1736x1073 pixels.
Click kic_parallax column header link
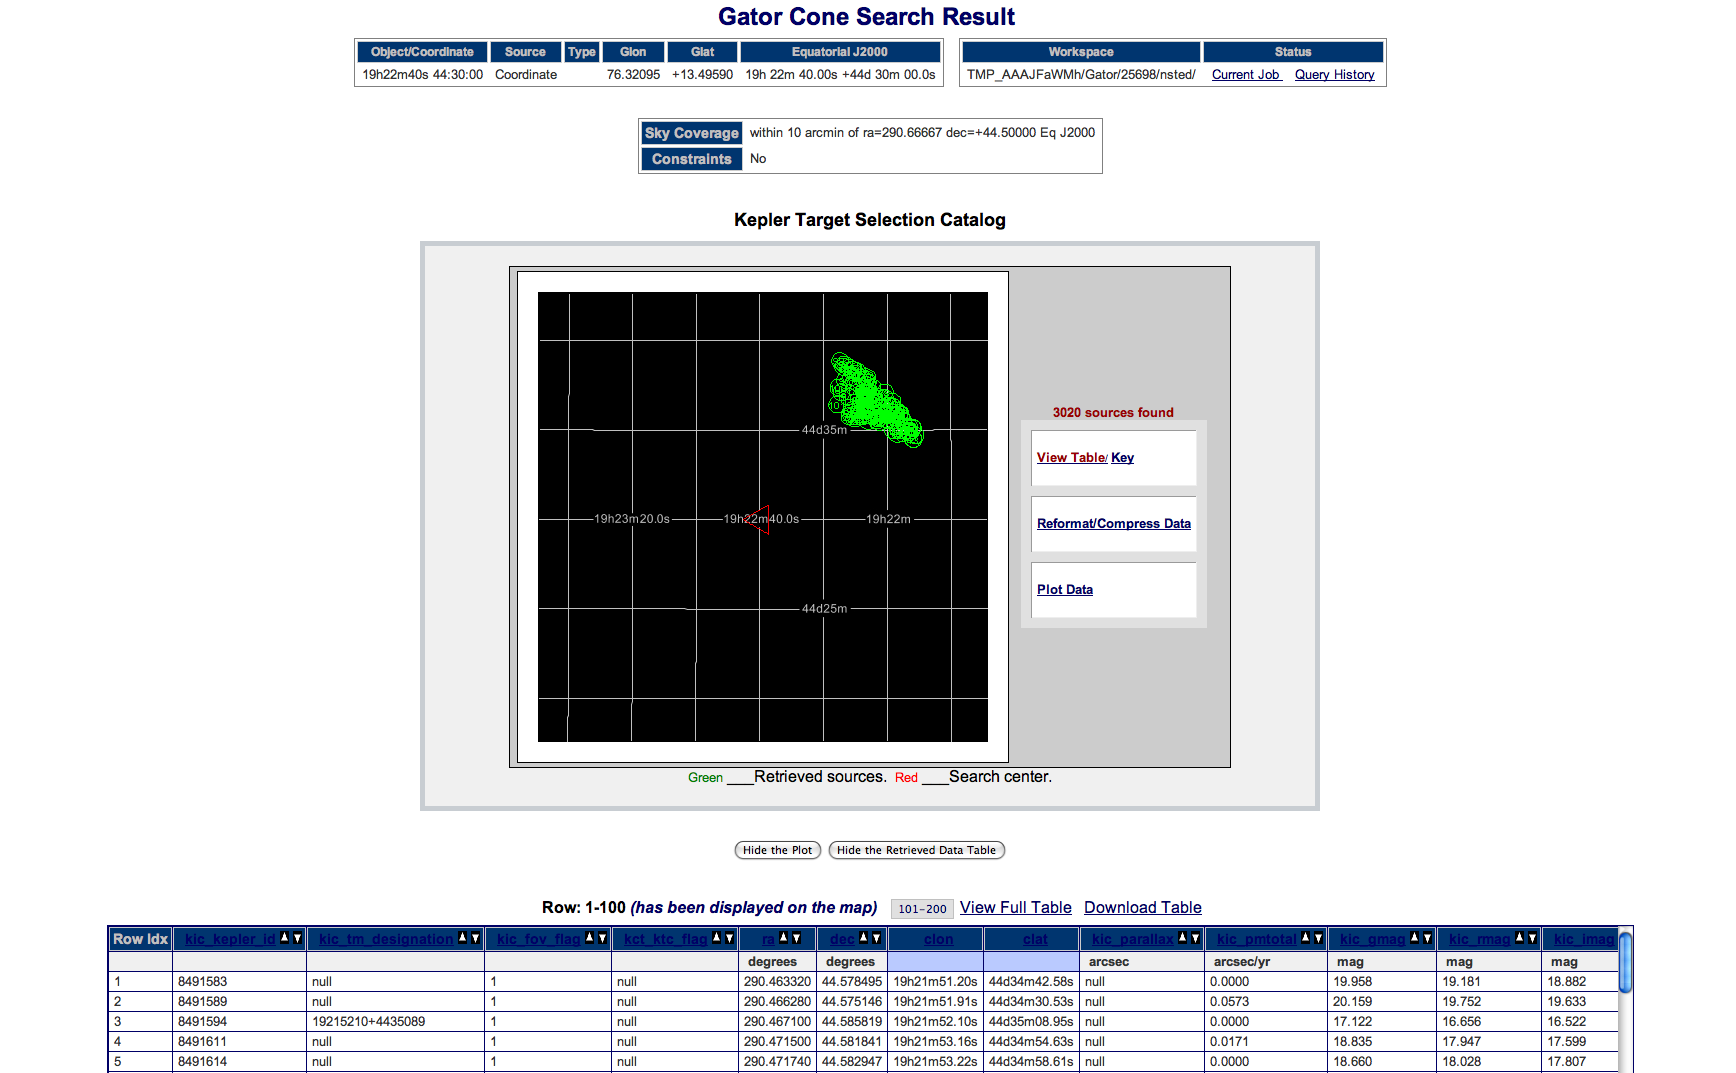pos(1133,939)
